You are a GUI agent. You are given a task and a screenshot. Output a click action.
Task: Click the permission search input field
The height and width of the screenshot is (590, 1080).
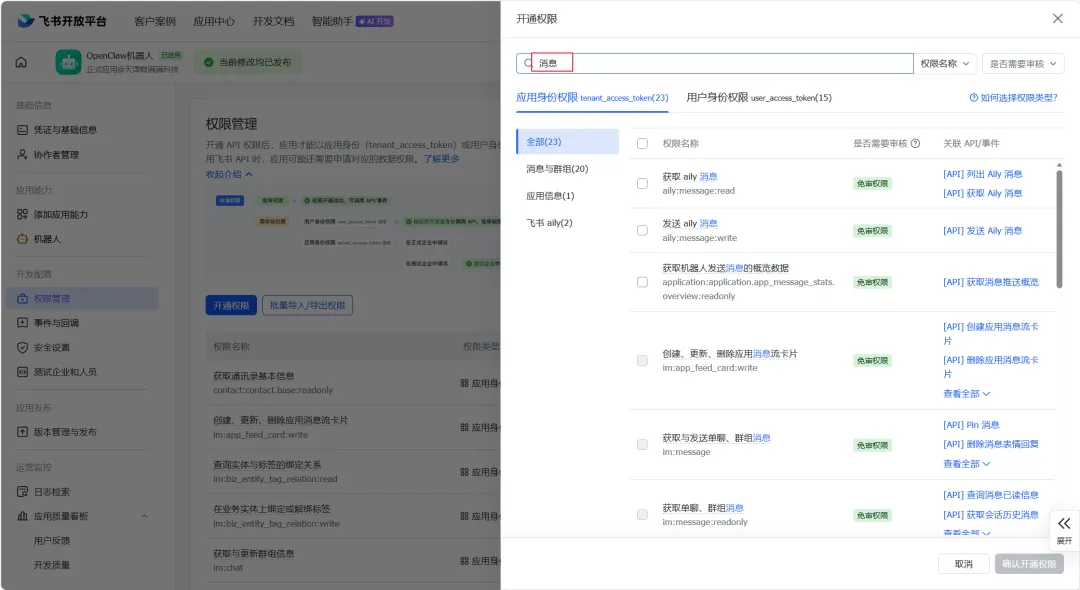coord(715,63)
